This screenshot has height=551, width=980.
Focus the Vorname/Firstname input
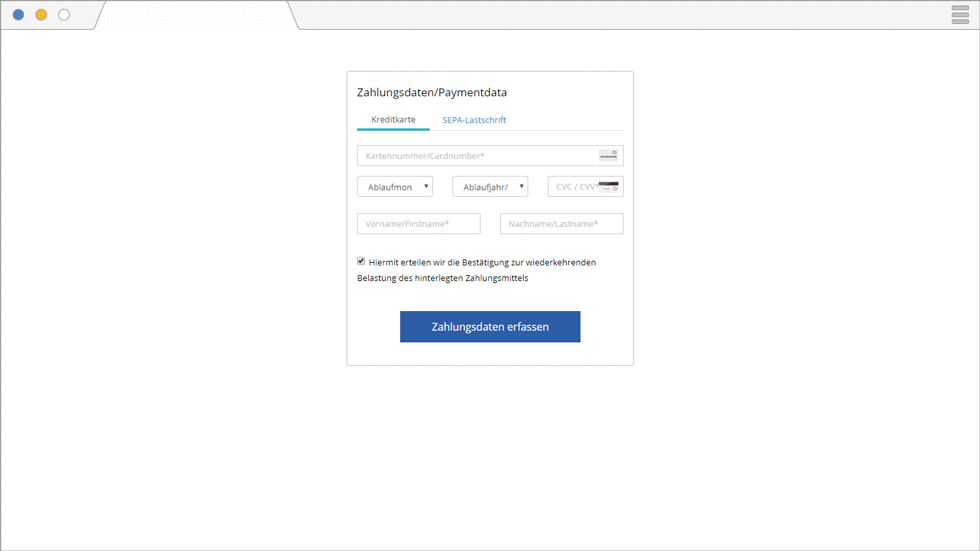[418, 224]
